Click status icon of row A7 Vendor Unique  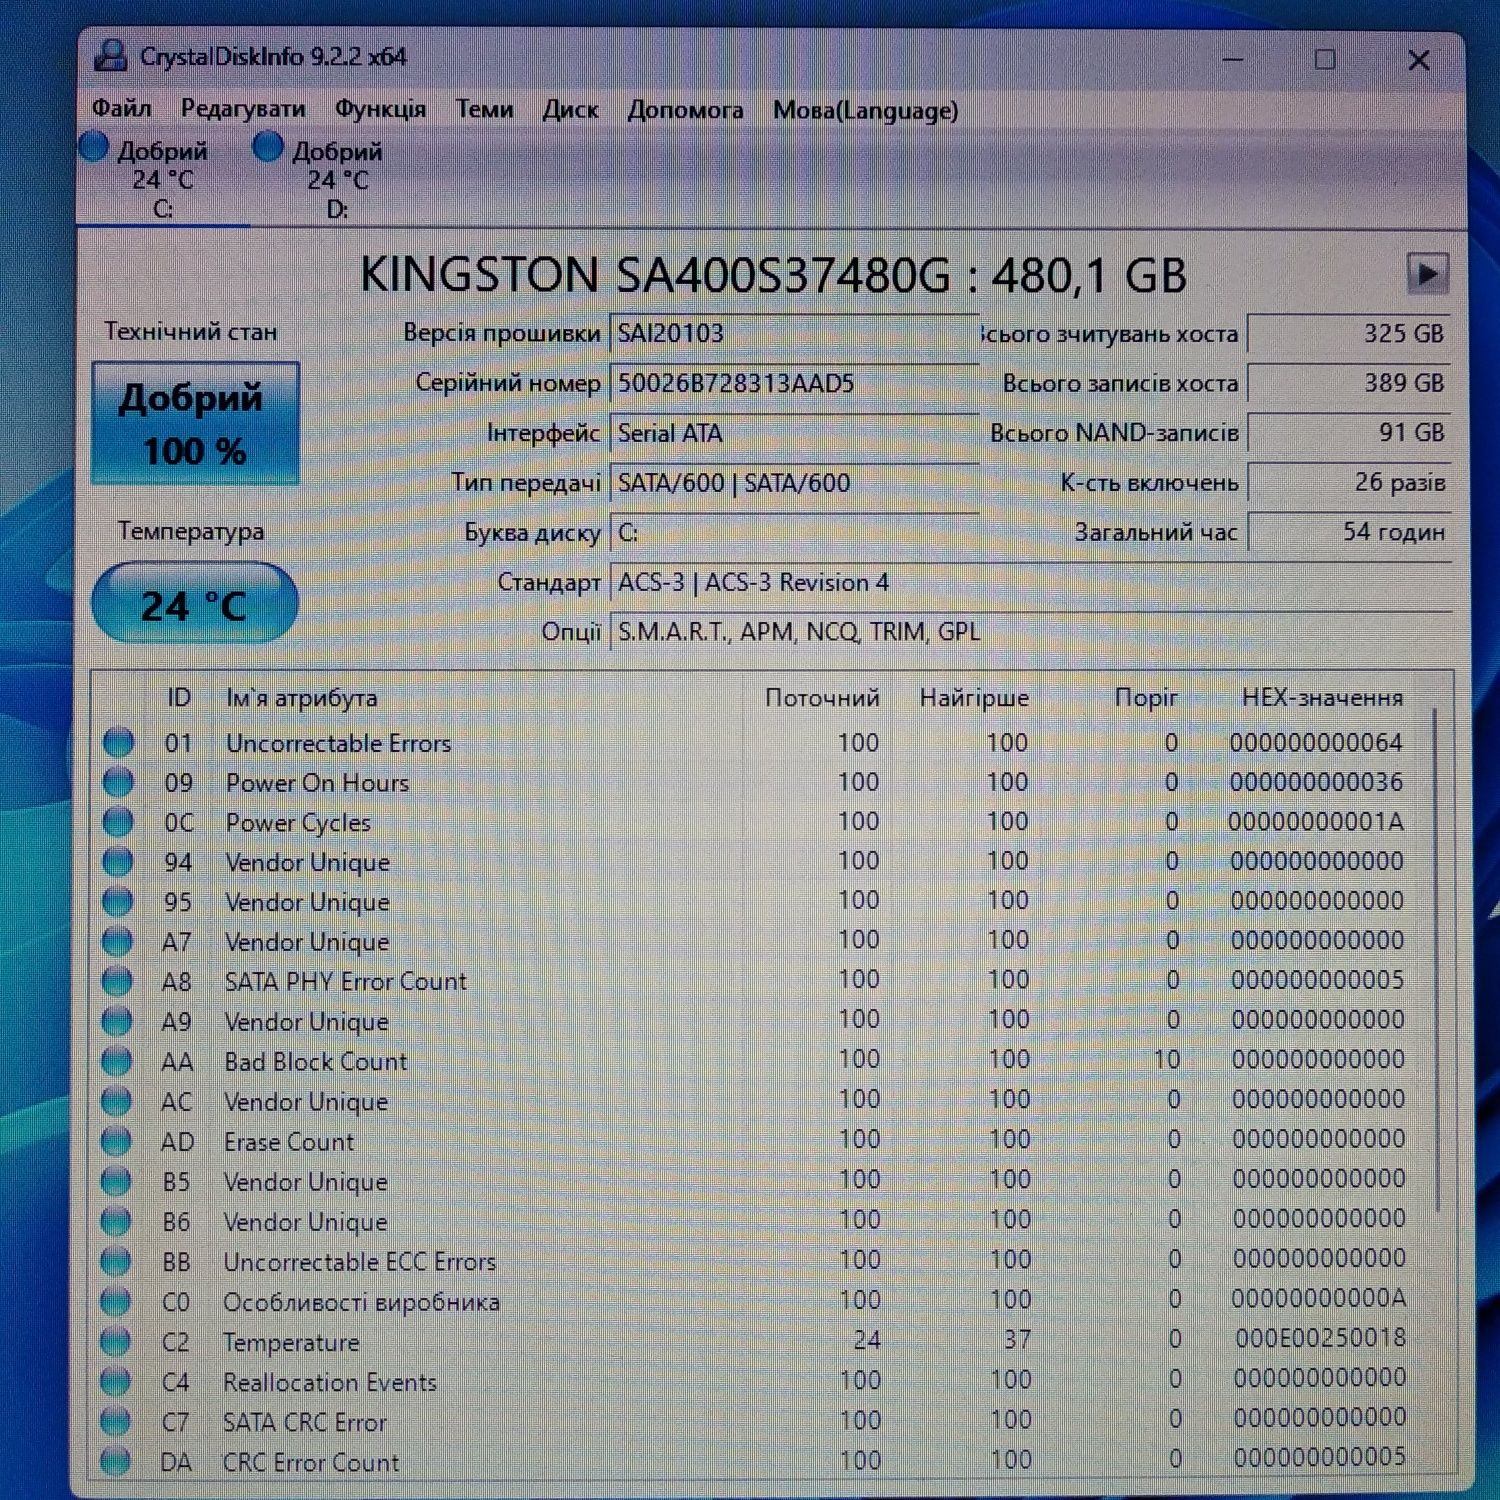click(x=118, y=941)
